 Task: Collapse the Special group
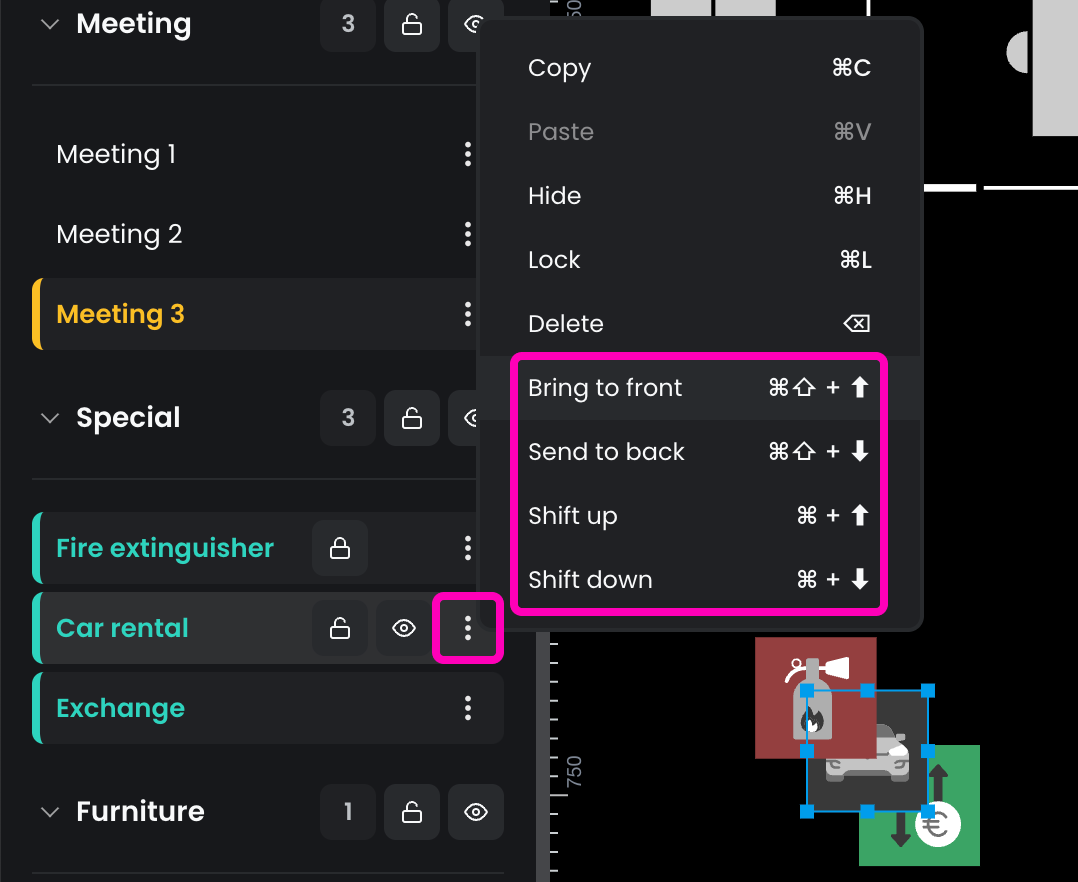point(50,418)
